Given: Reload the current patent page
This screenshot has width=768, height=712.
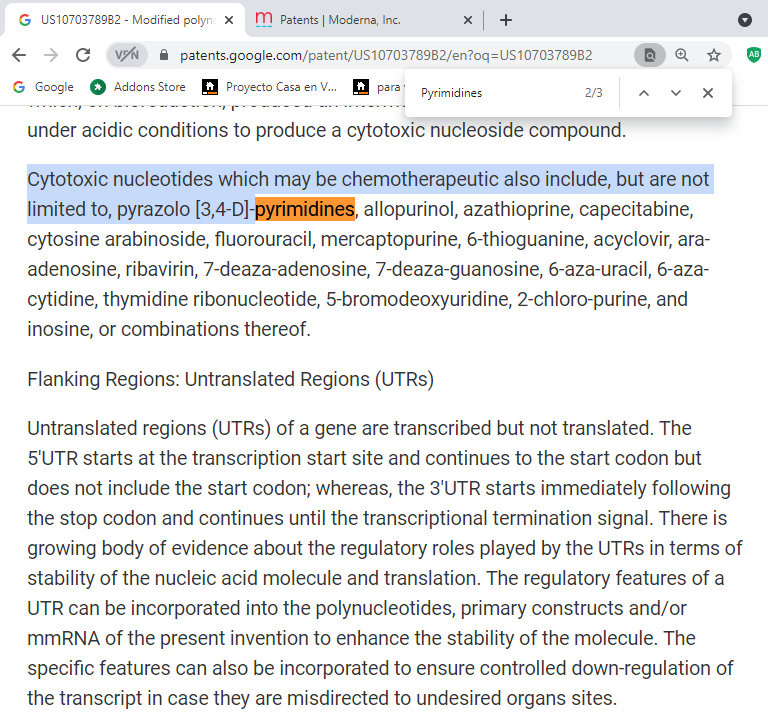Looking at the screenshot, I should [x=83, y=55].
